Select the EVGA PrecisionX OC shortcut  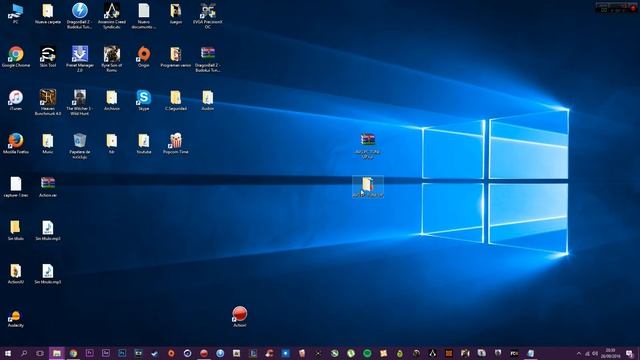click(x=207, y=16)
